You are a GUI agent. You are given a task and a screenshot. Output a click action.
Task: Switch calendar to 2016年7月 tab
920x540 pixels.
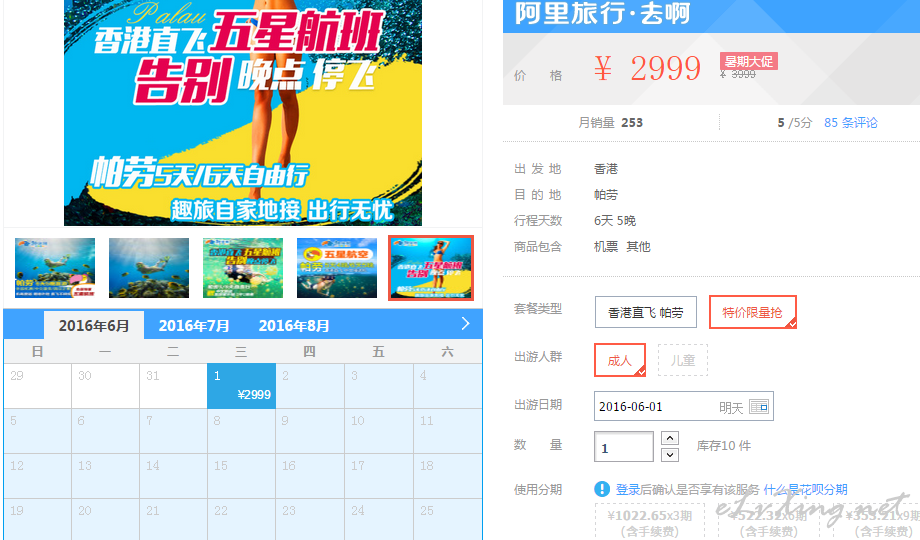[x=194, y=326]
